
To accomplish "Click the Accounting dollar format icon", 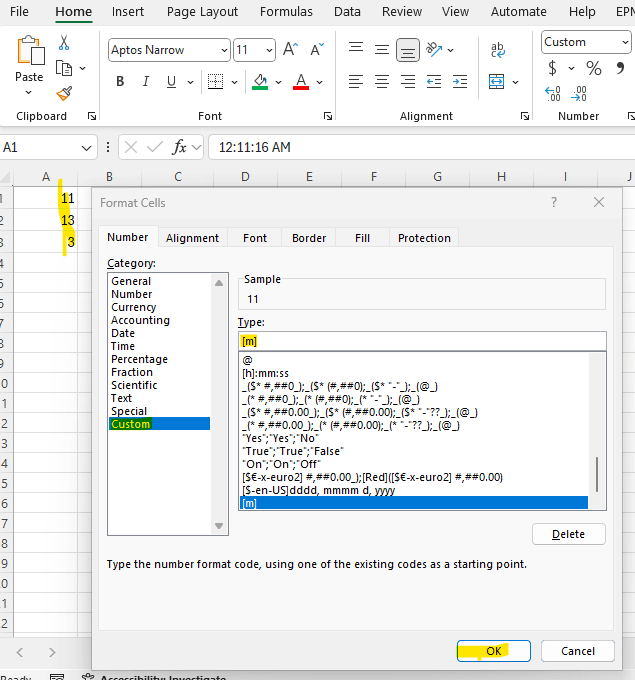I will click(x=552, y=68).
